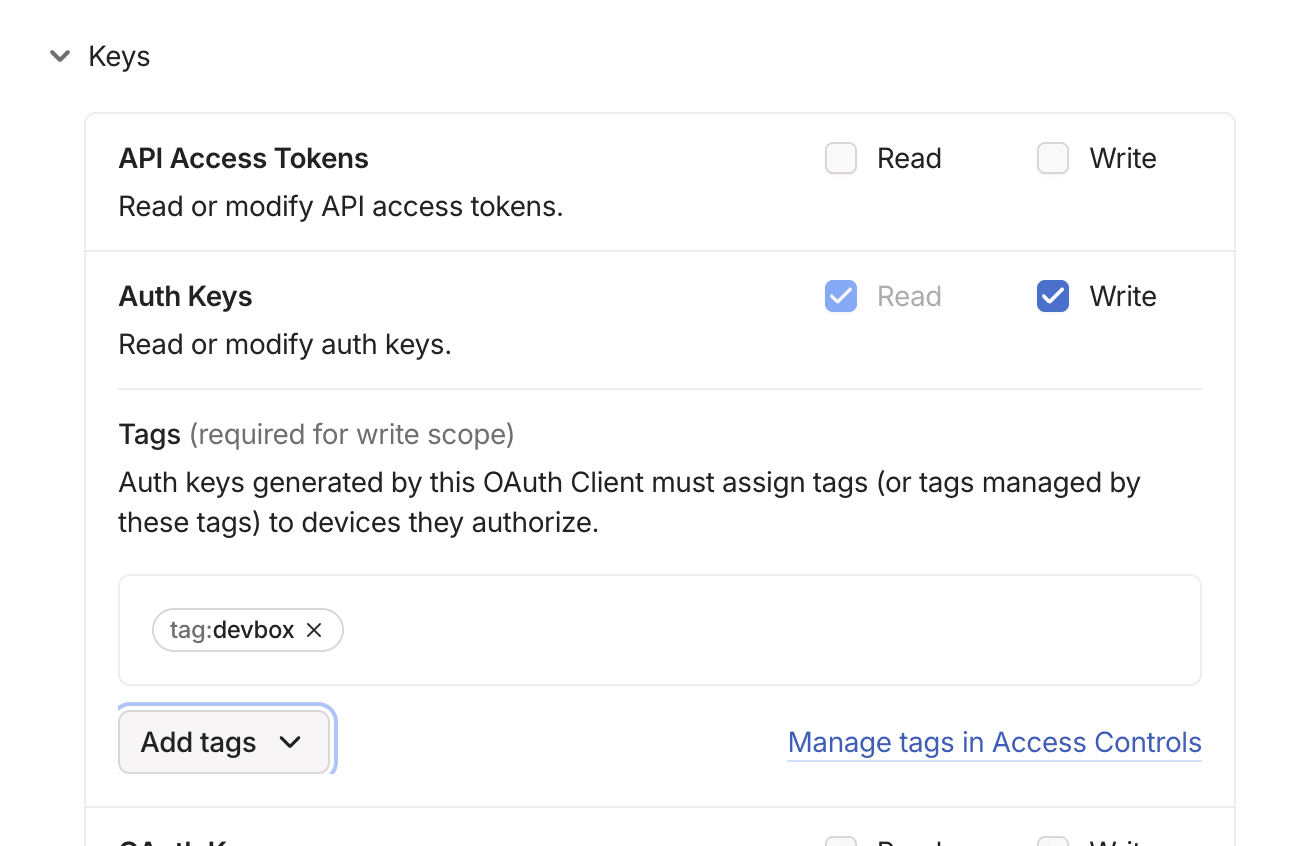The width and height of the screenshot is (1306, 846).
Task: Click the disclosure arrow beside the Keys heading
Action: pyautogui.click(x=60, y=56)
